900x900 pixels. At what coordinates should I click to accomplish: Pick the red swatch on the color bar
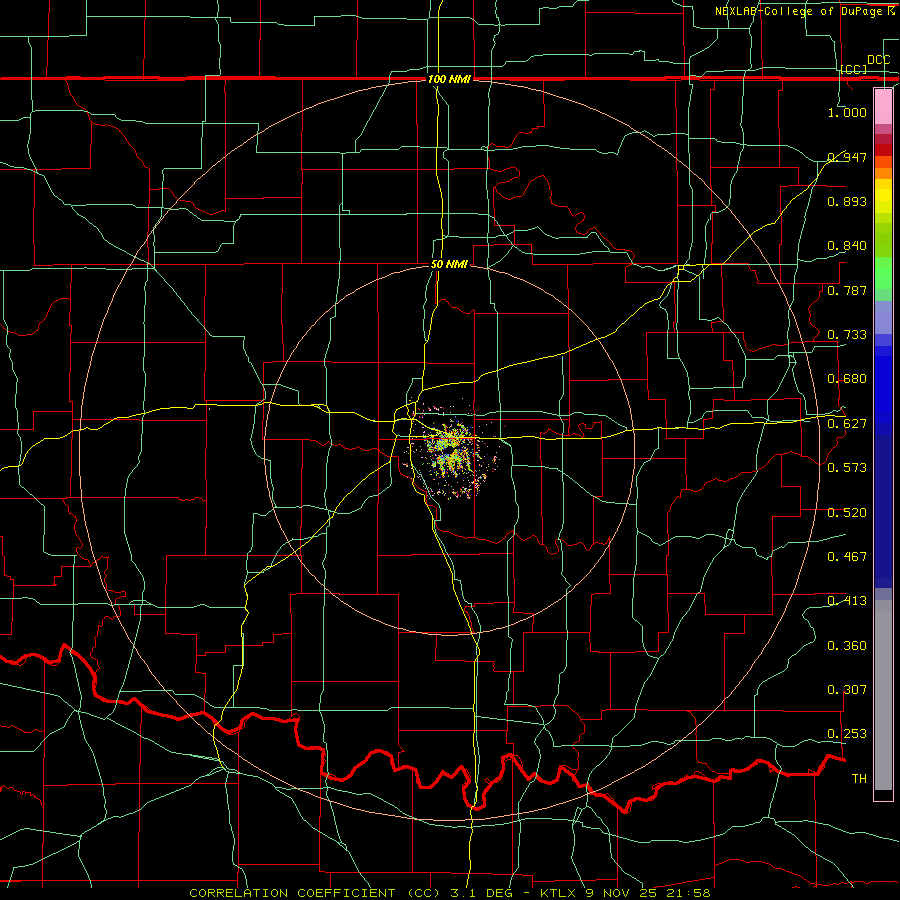pyautogui.click(x=883, y=150)
